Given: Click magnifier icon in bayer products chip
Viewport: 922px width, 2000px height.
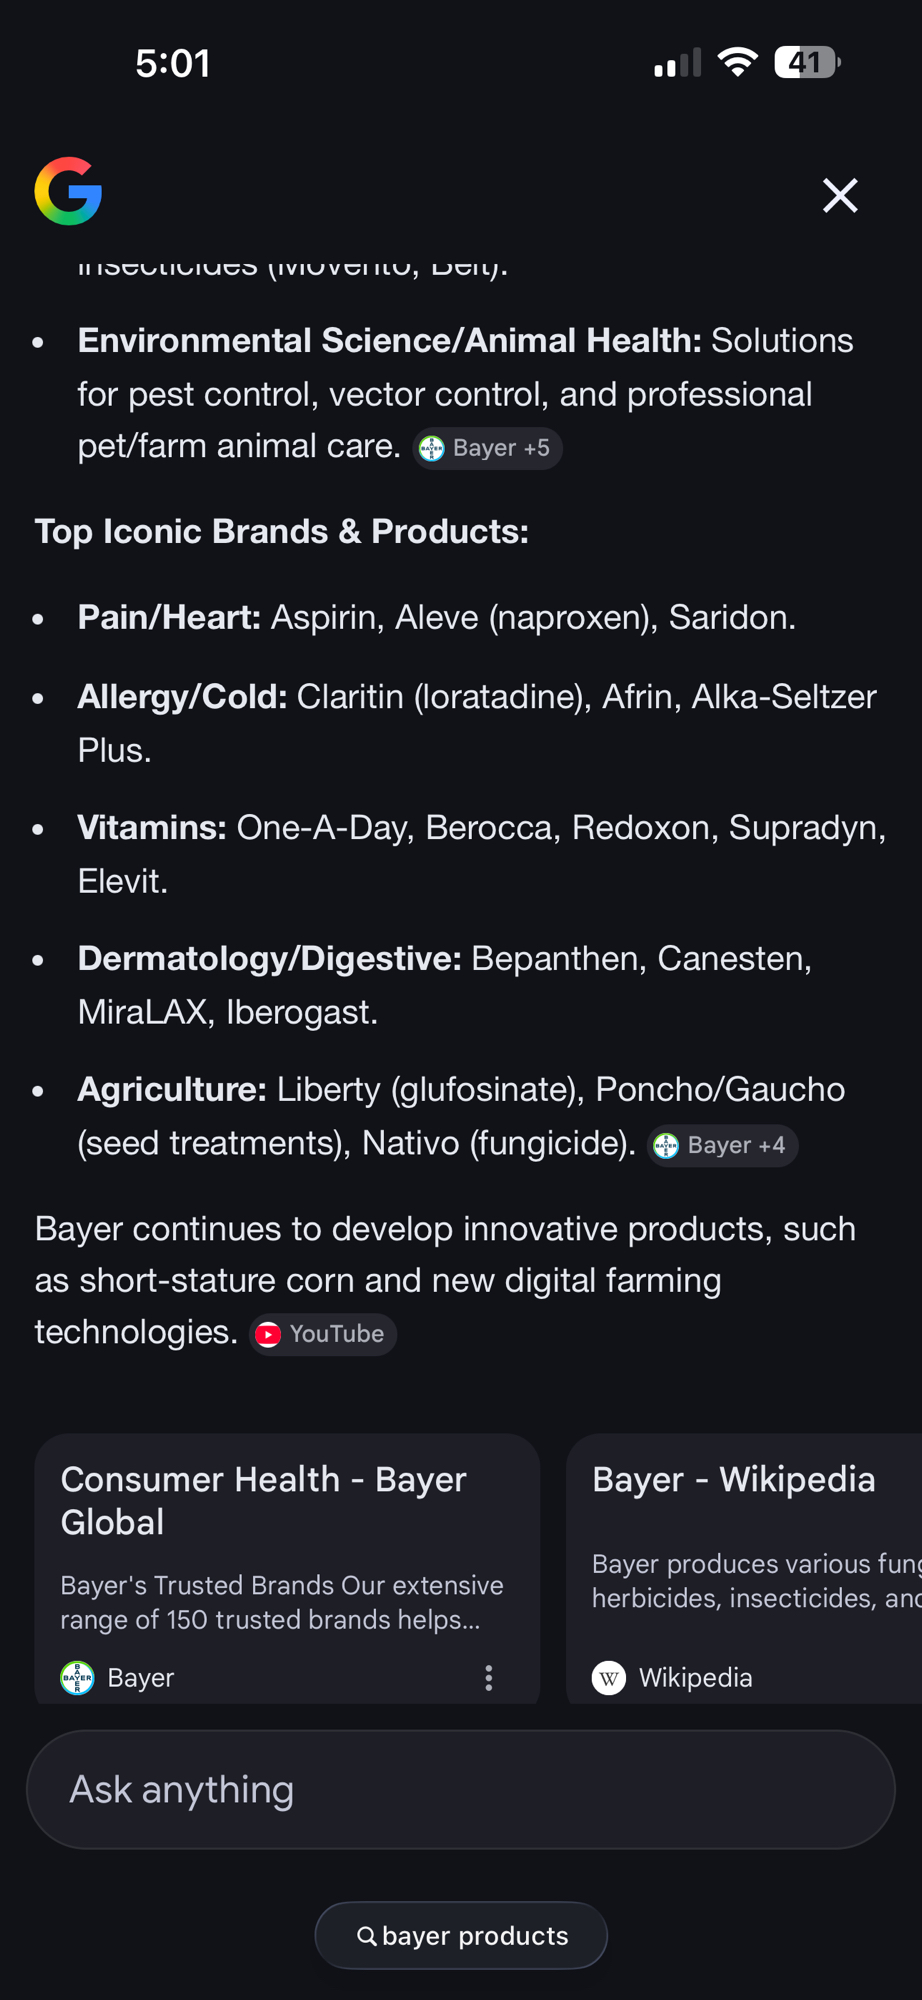Looking at the screenshot, I should (x=367, y=1936).
